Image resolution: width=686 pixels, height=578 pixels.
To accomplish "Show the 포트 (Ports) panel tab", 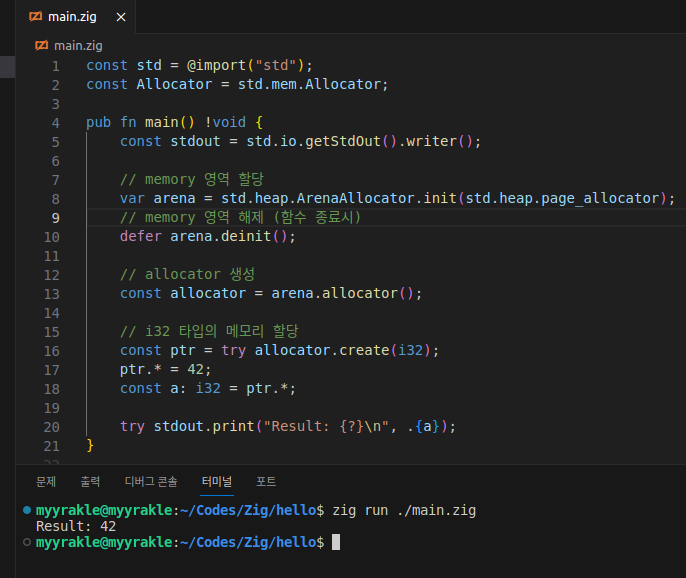I will click(266, 481).
